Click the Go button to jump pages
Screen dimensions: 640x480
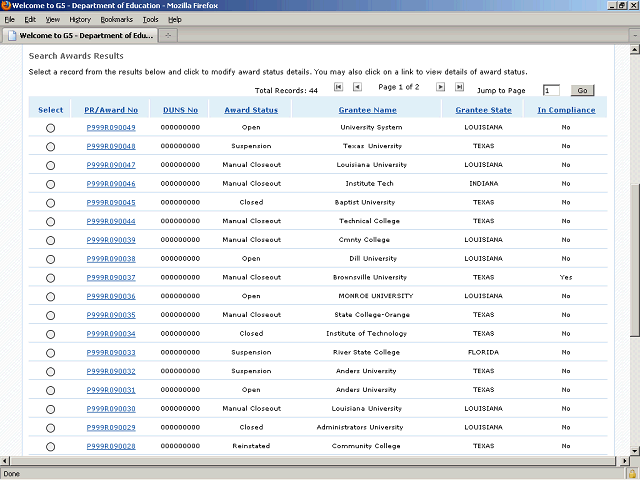tap(582, 90)
